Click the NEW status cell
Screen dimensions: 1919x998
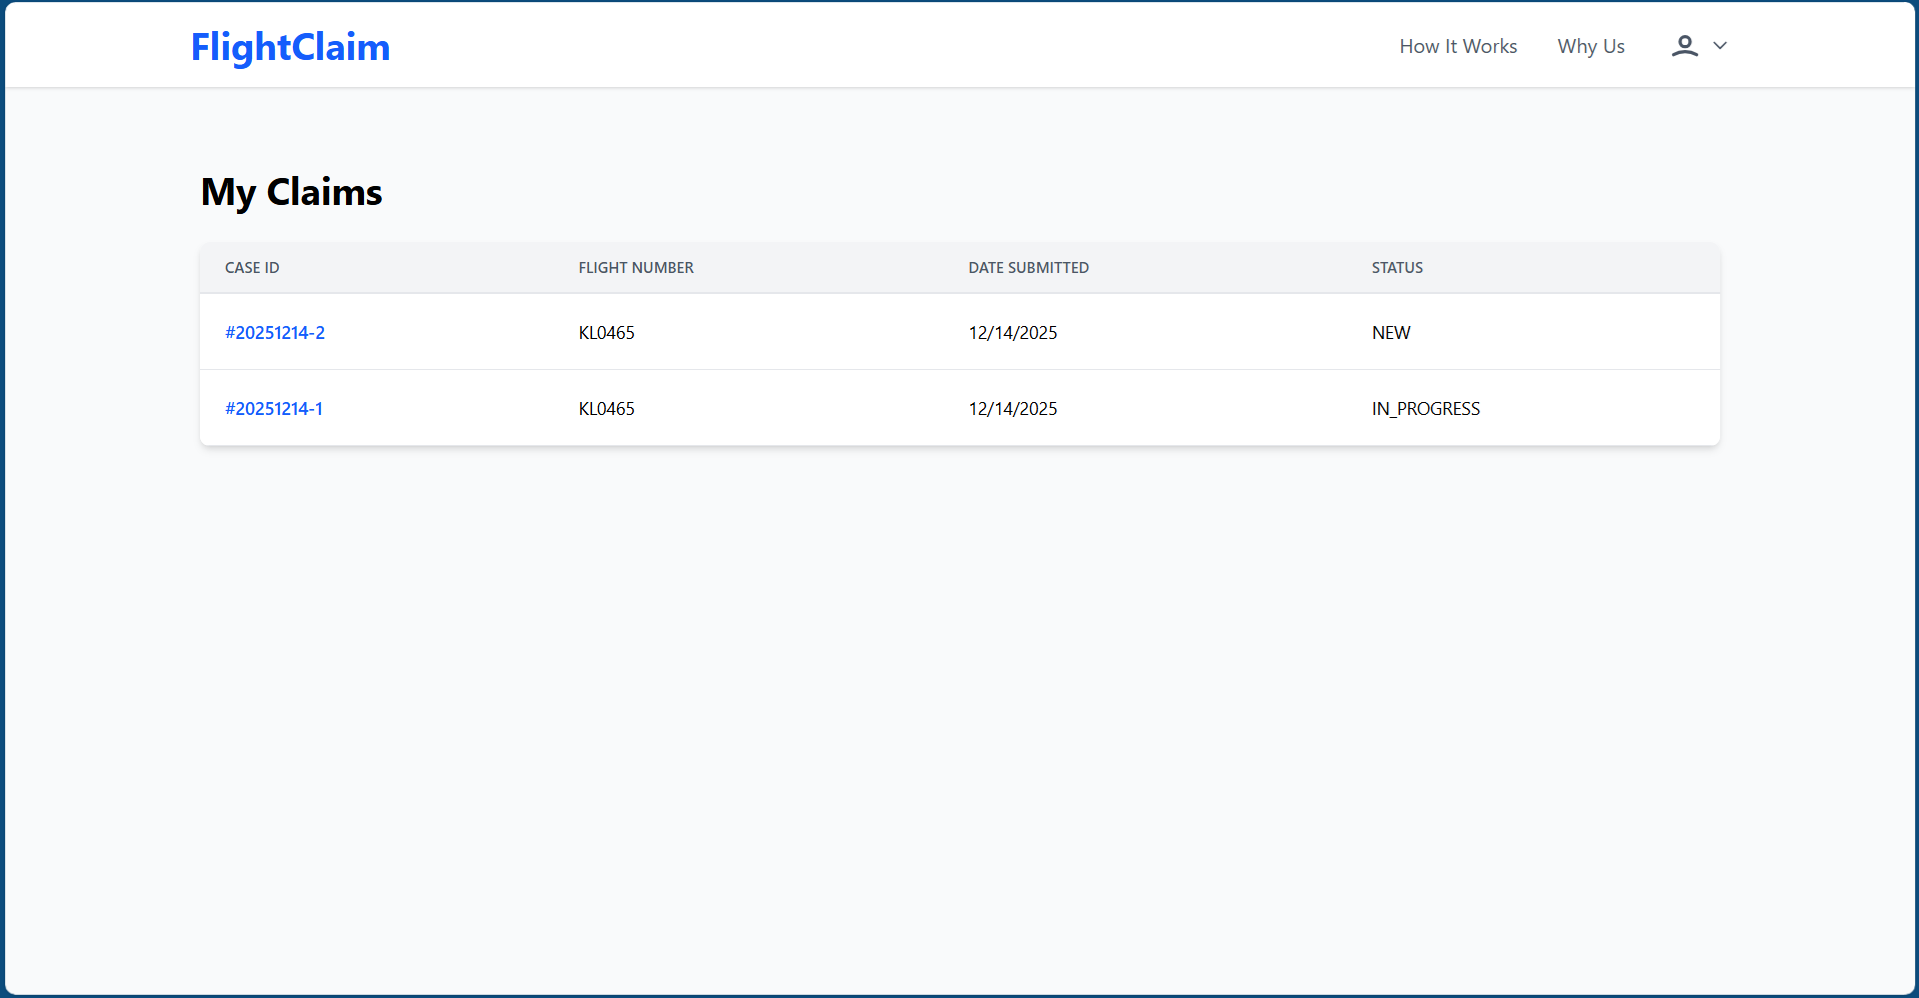[1390, 333]
